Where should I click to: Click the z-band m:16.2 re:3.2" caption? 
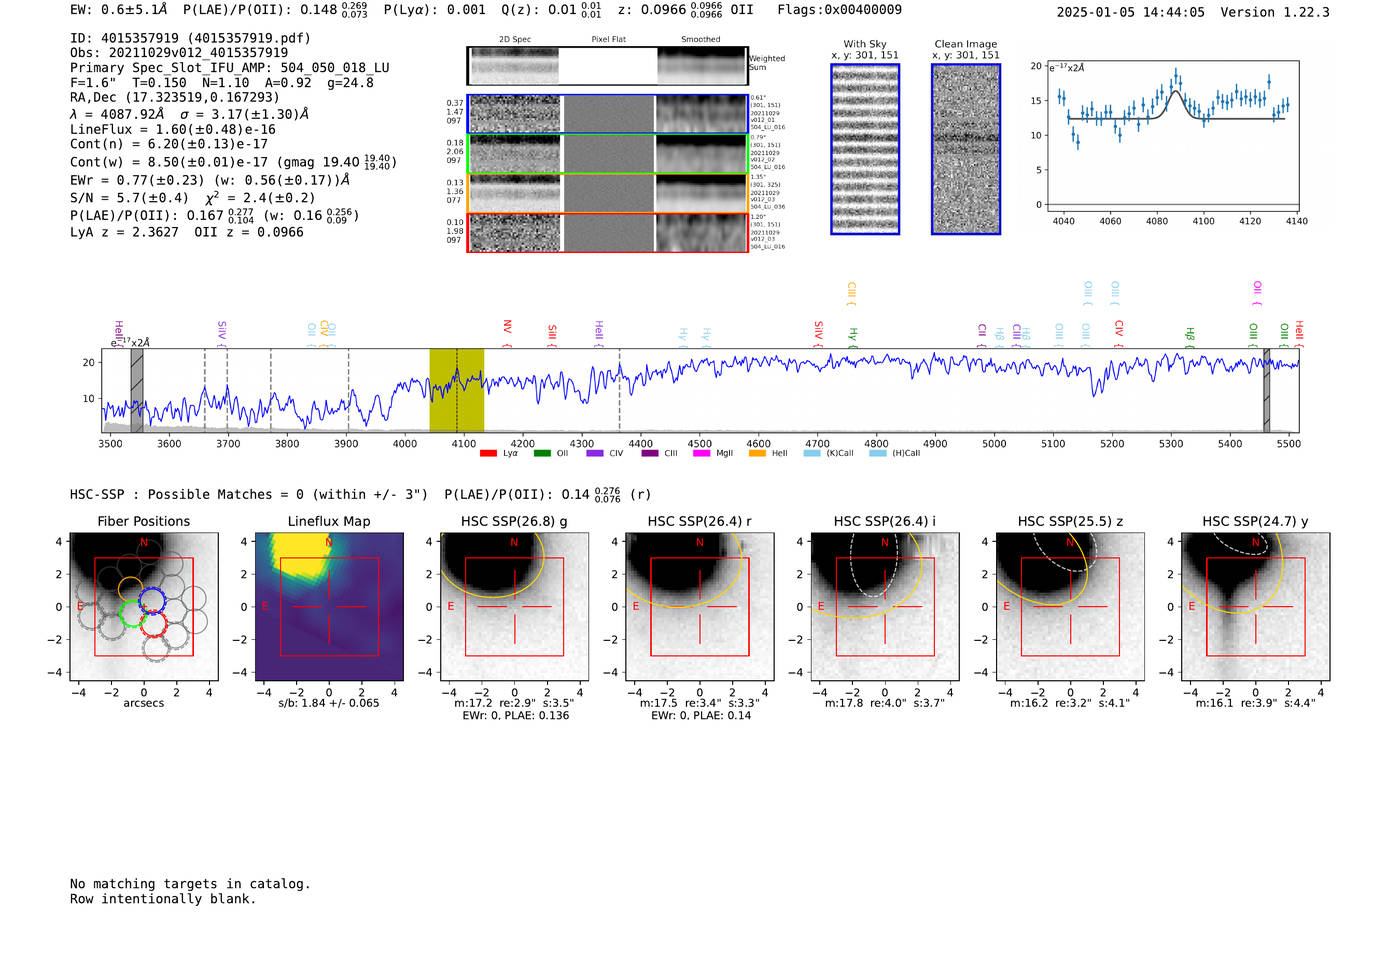(1070, 703)
